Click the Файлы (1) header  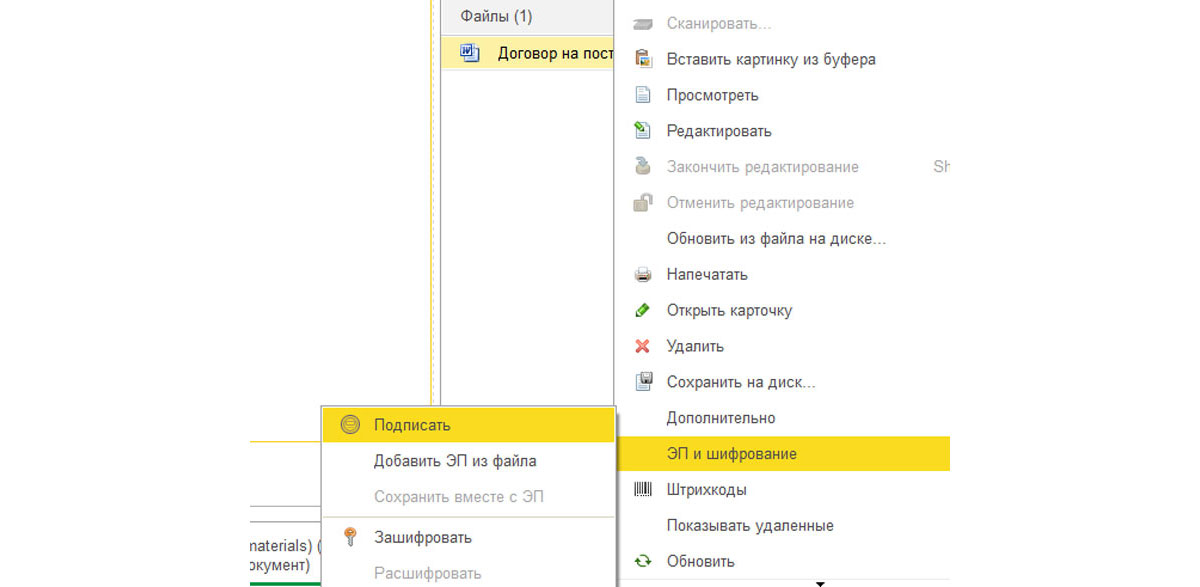pyautogui.click(x=527, y=17)
